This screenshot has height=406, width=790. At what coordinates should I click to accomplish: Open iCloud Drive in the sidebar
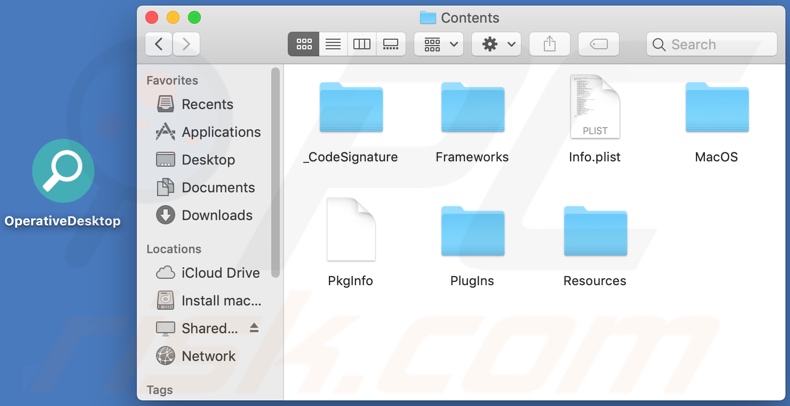(x=207, y=273)
